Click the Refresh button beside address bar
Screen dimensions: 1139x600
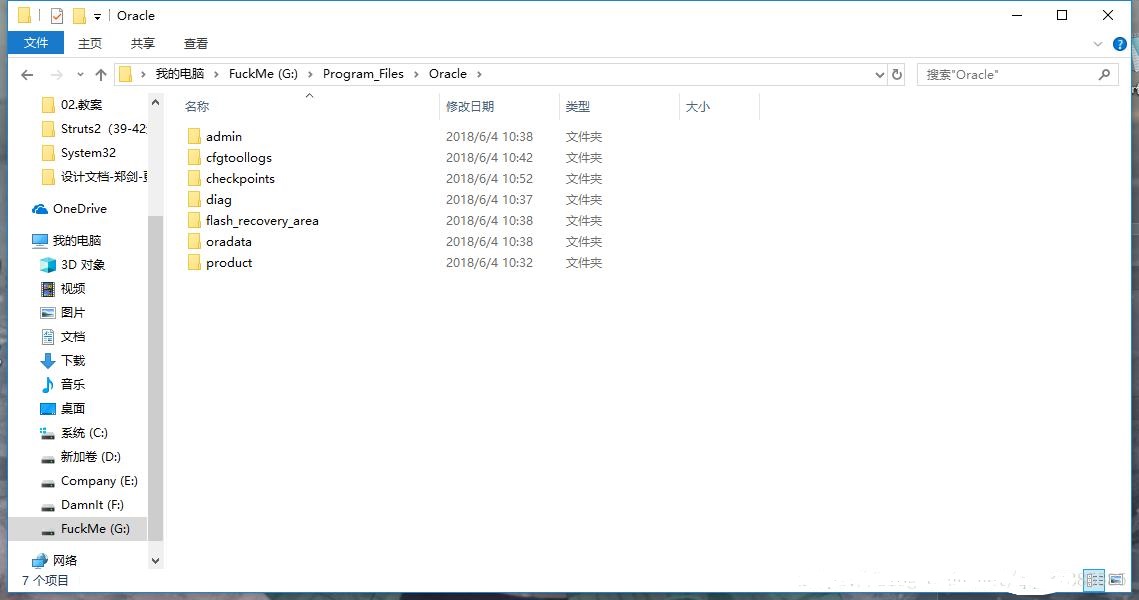897,75
